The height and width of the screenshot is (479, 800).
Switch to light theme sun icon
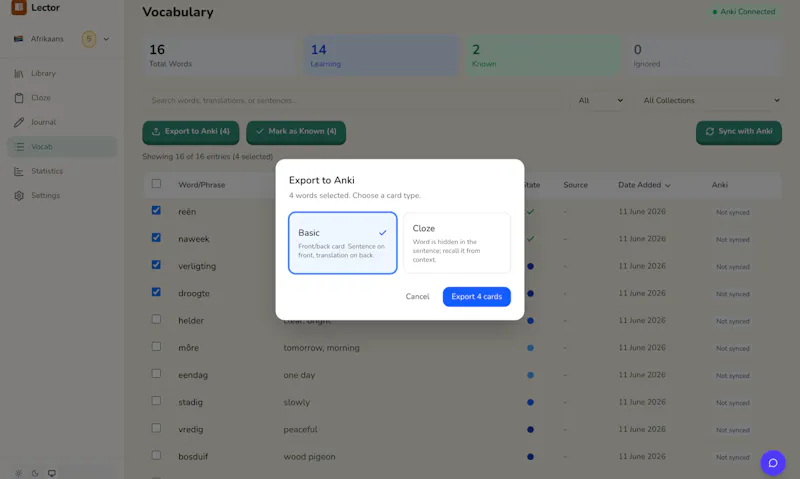[x=18, y=473]
